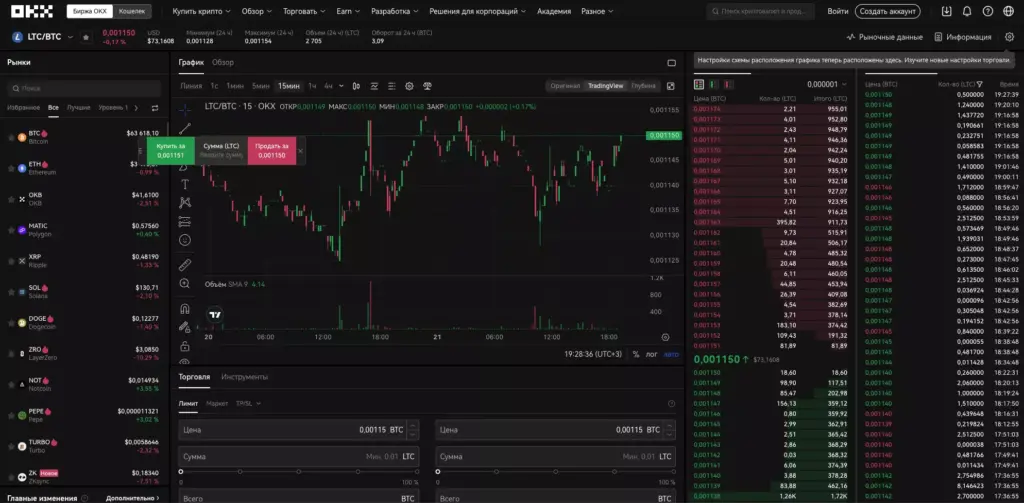
Task: Open the Академия menu item
Action: click(554, 11)
